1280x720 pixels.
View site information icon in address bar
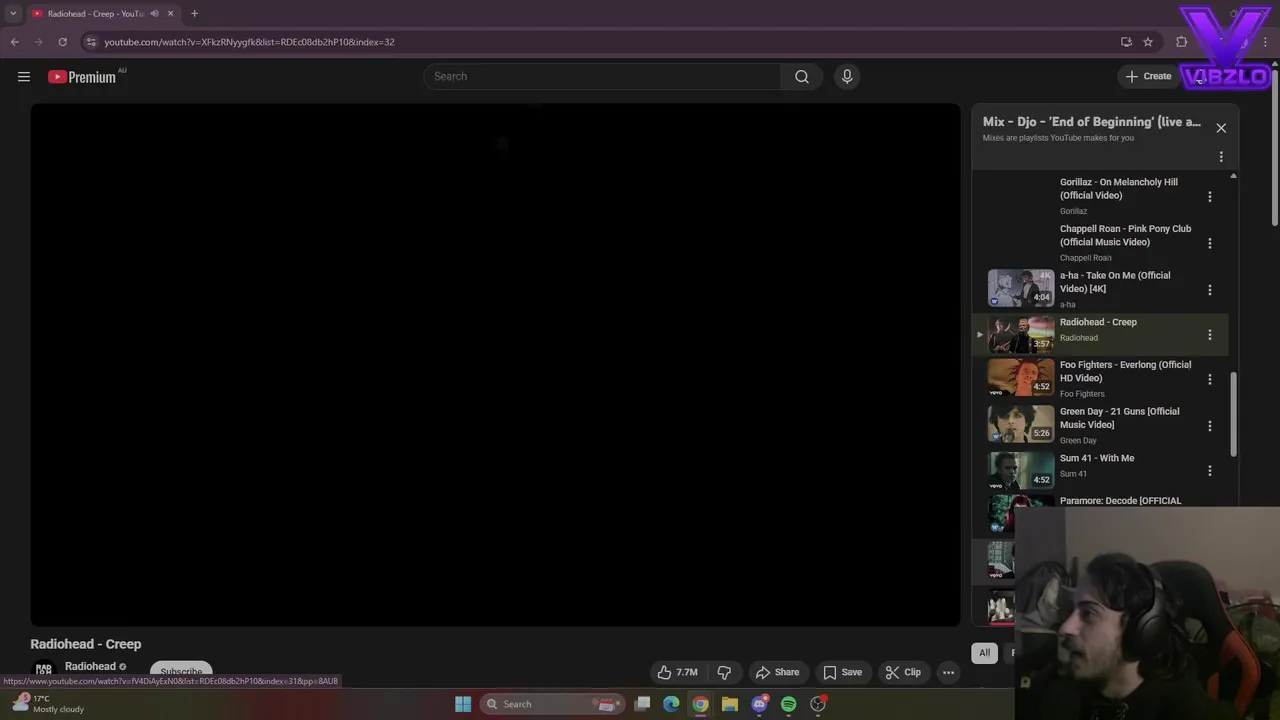90,42
